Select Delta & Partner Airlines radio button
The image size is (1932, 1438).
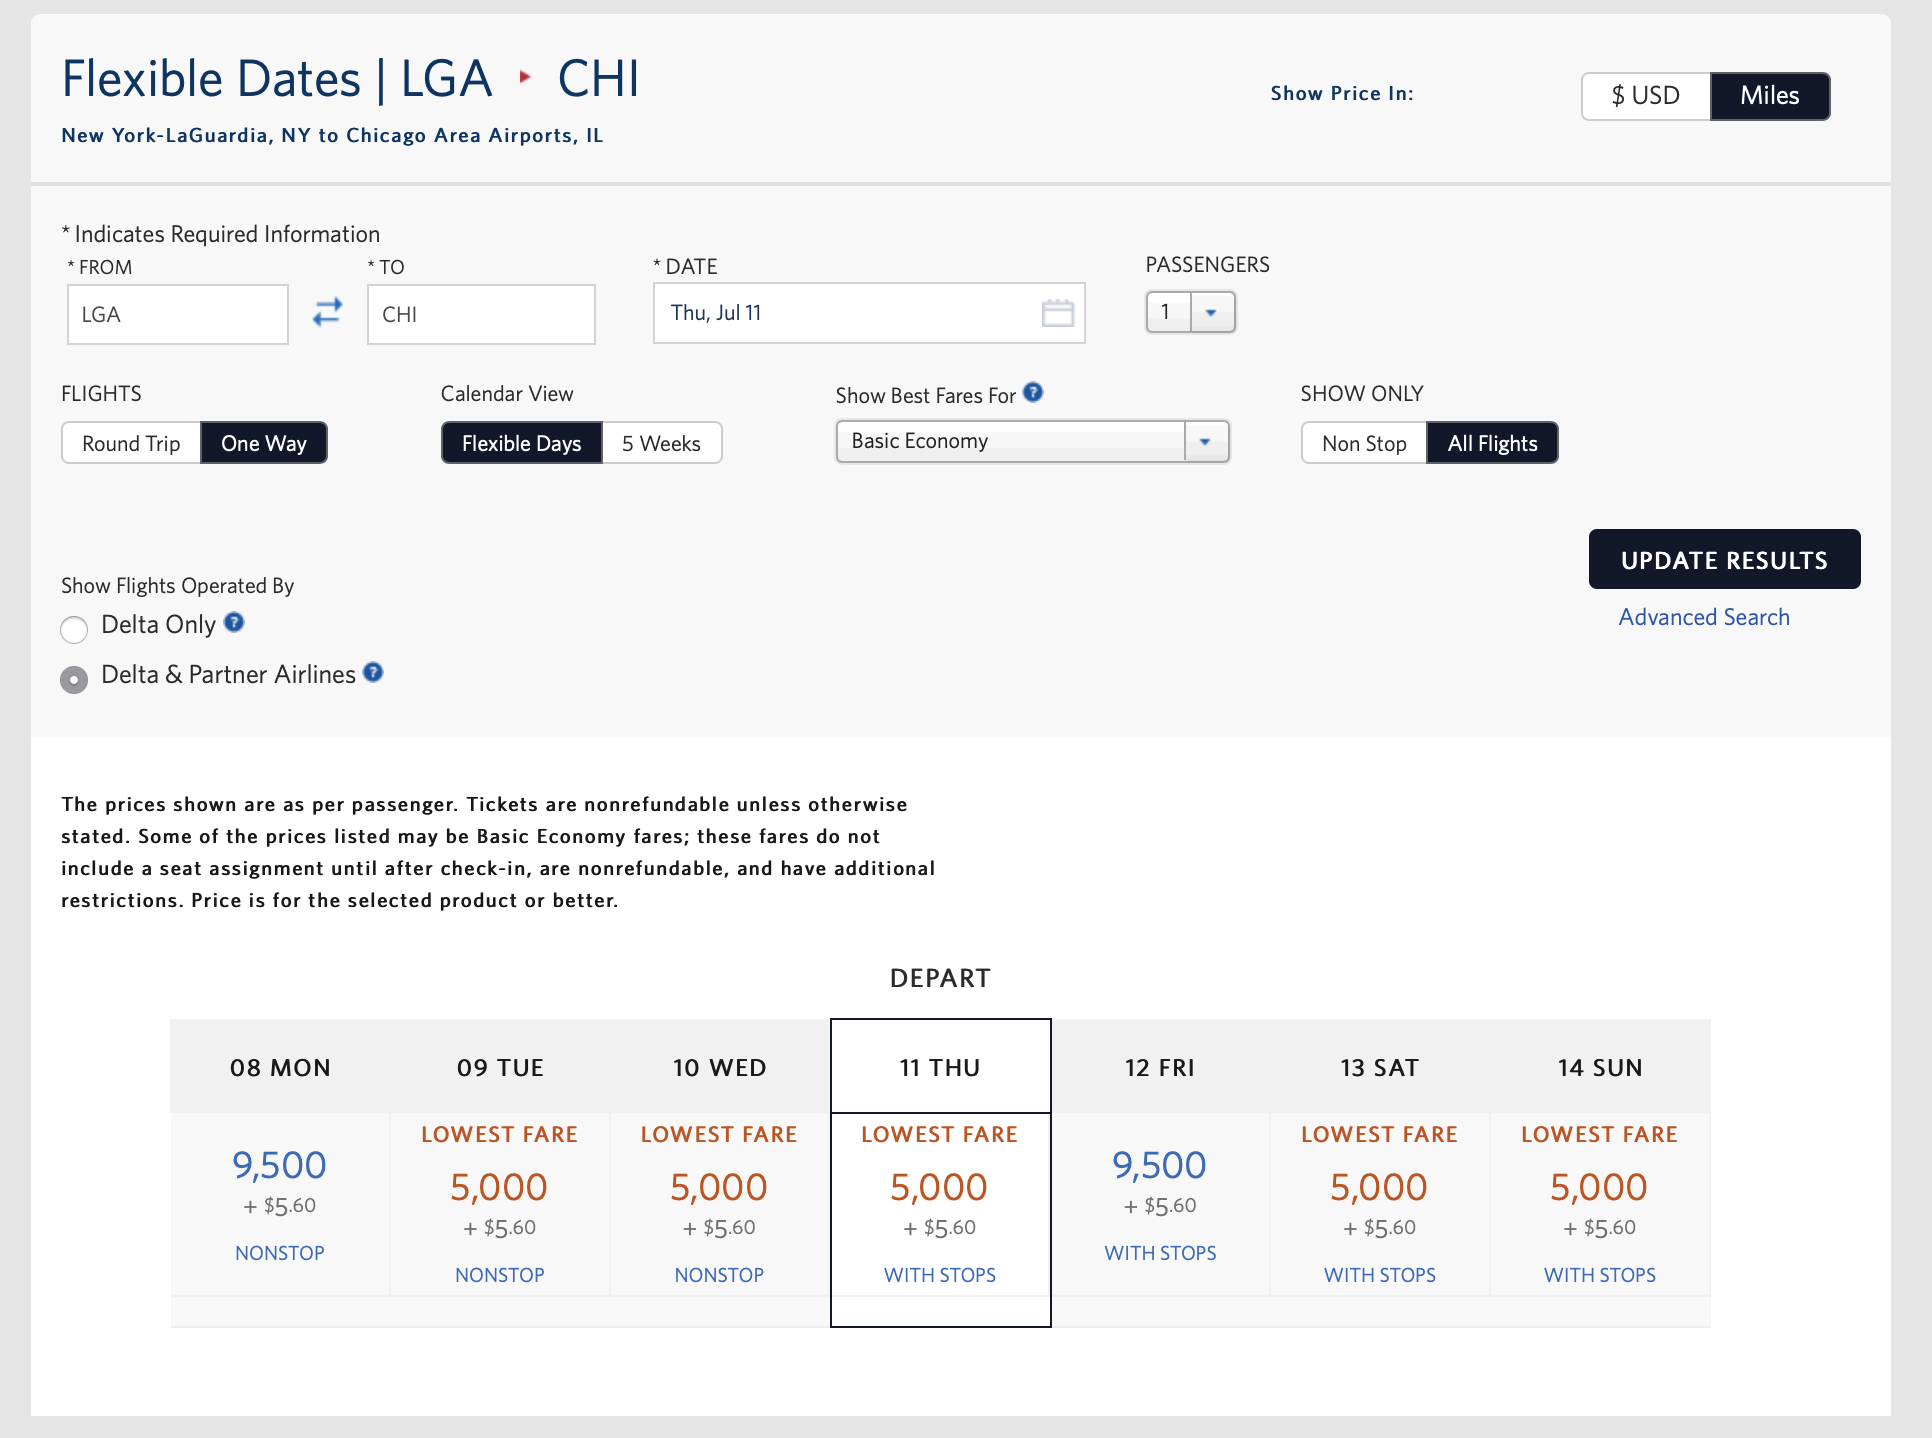(74, 679)
